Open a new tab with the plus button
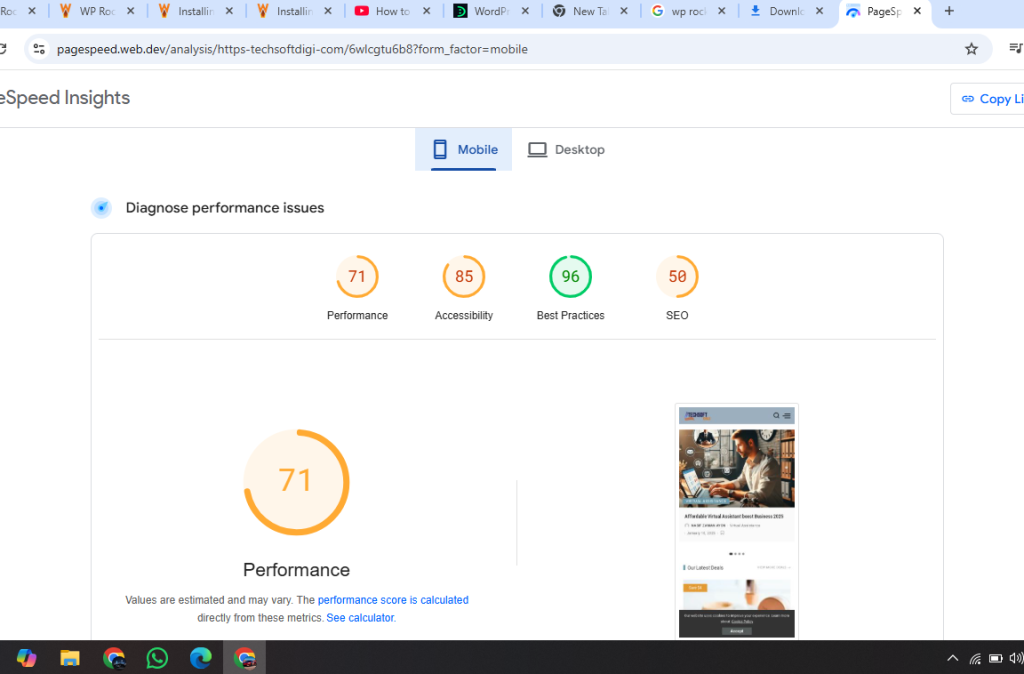Viewport: 1024px width, 674px height. [949, 11]
